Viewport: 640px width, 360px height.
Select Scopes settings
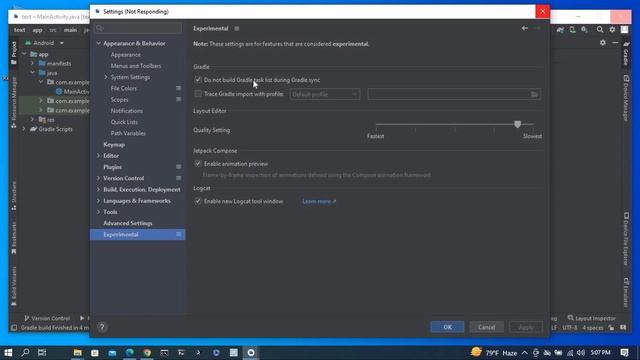click(119, 100)
